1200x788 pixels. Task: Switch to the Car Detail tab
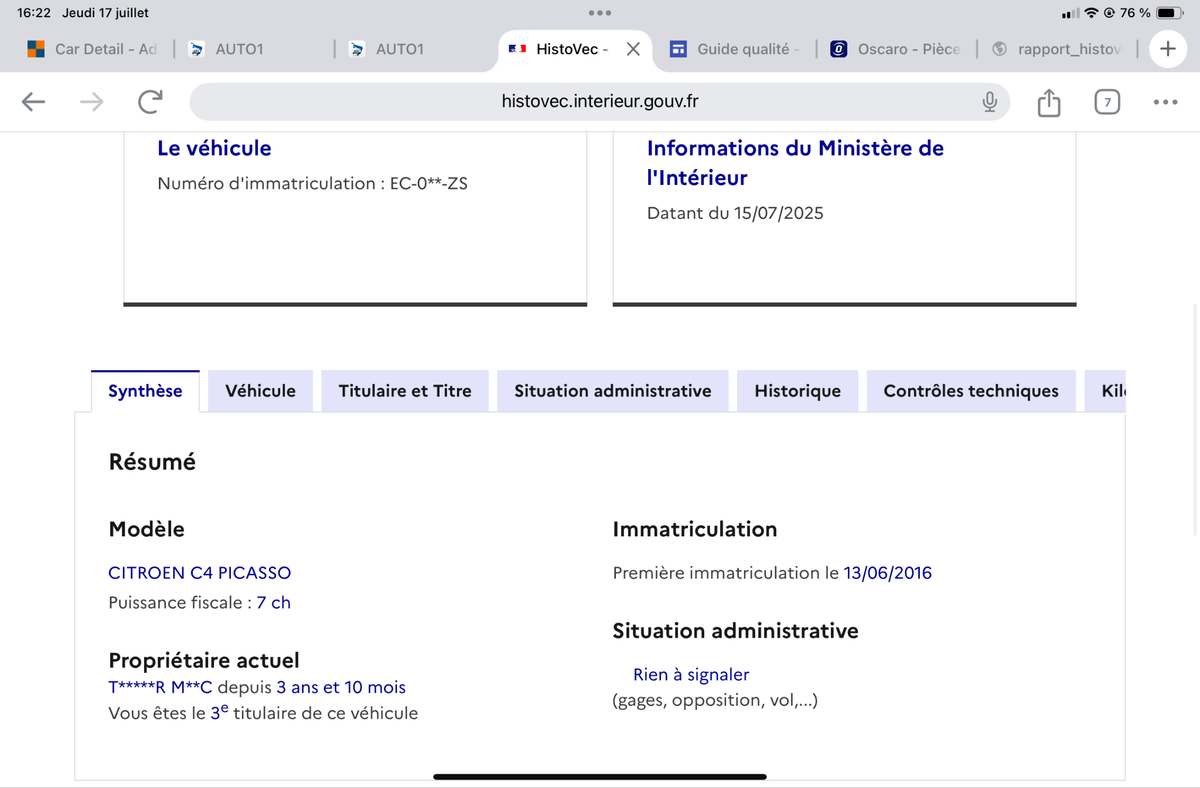[91, 49]
